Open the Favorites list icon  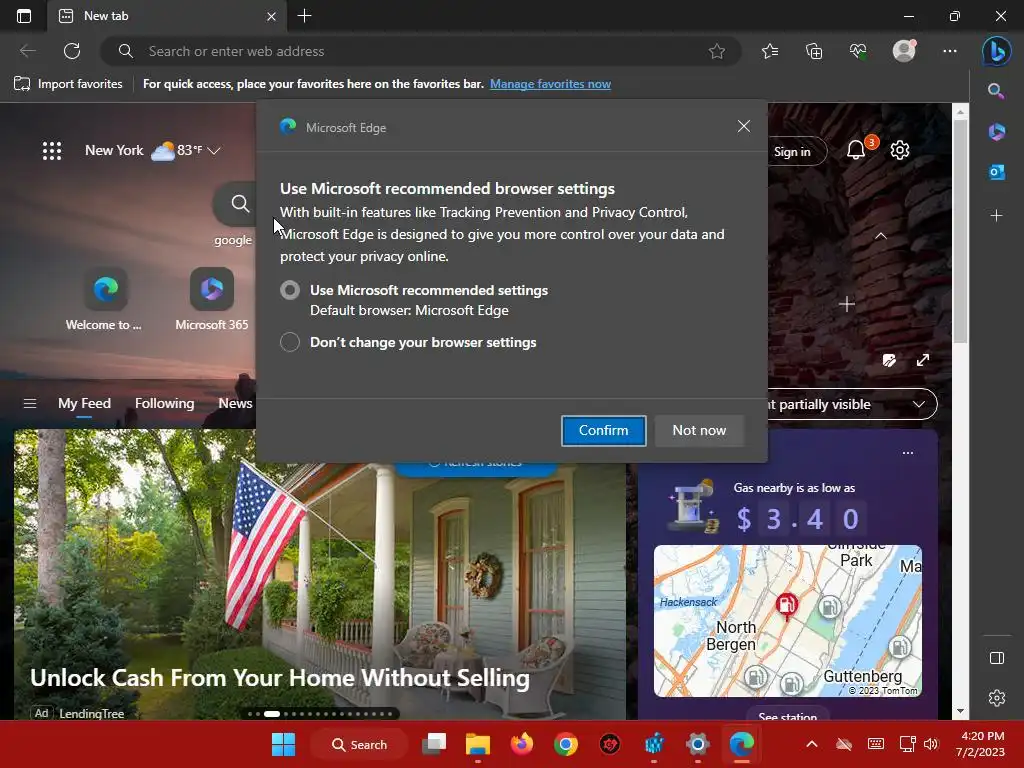pos(770,51)
